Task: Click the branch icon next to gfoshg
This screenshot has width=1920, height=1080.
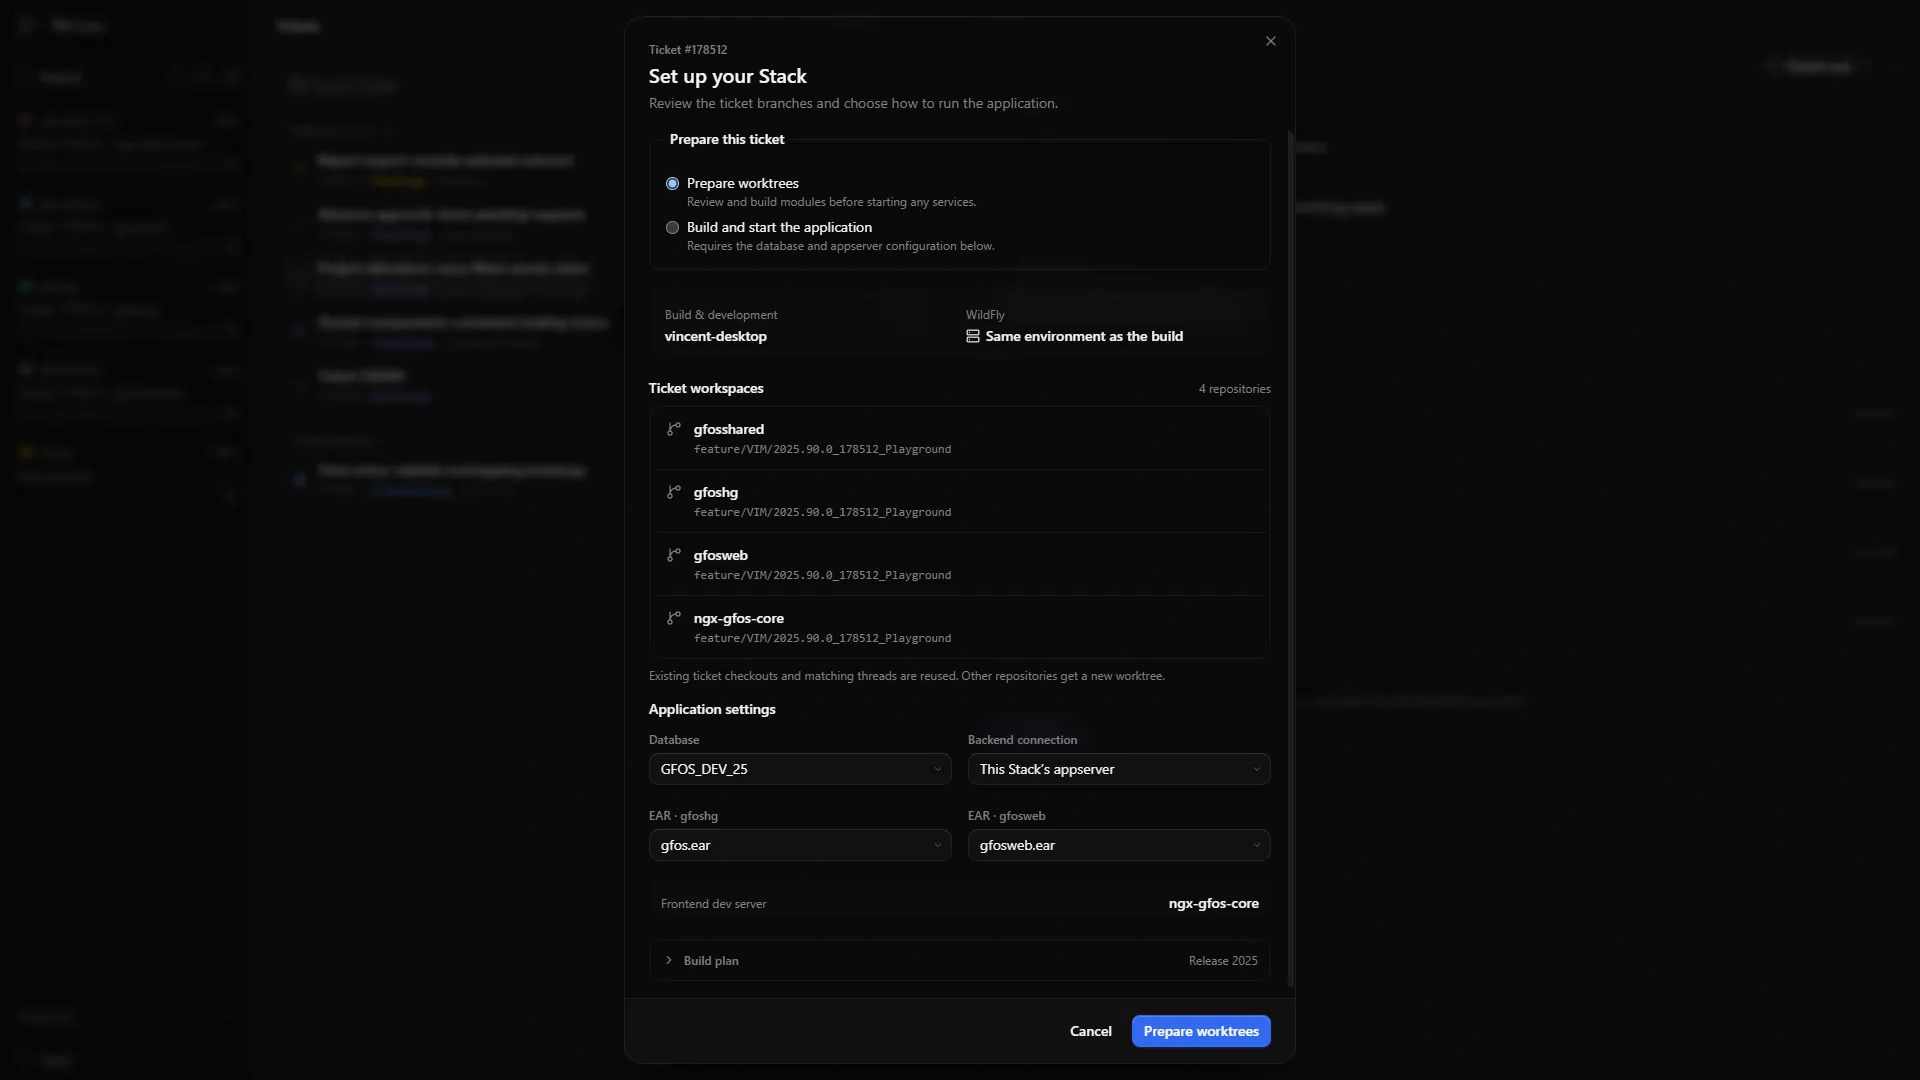Action: [674, 492]
